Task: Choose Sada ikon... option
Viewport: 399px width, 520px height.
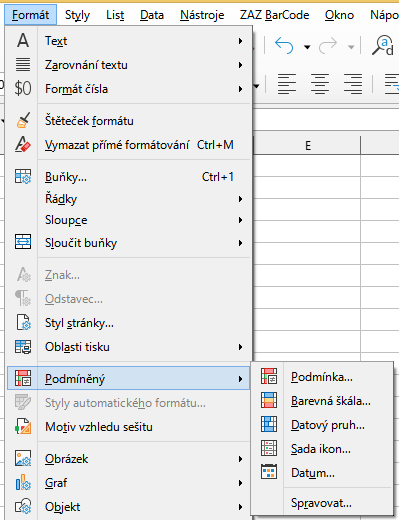Action: (322, 449)
